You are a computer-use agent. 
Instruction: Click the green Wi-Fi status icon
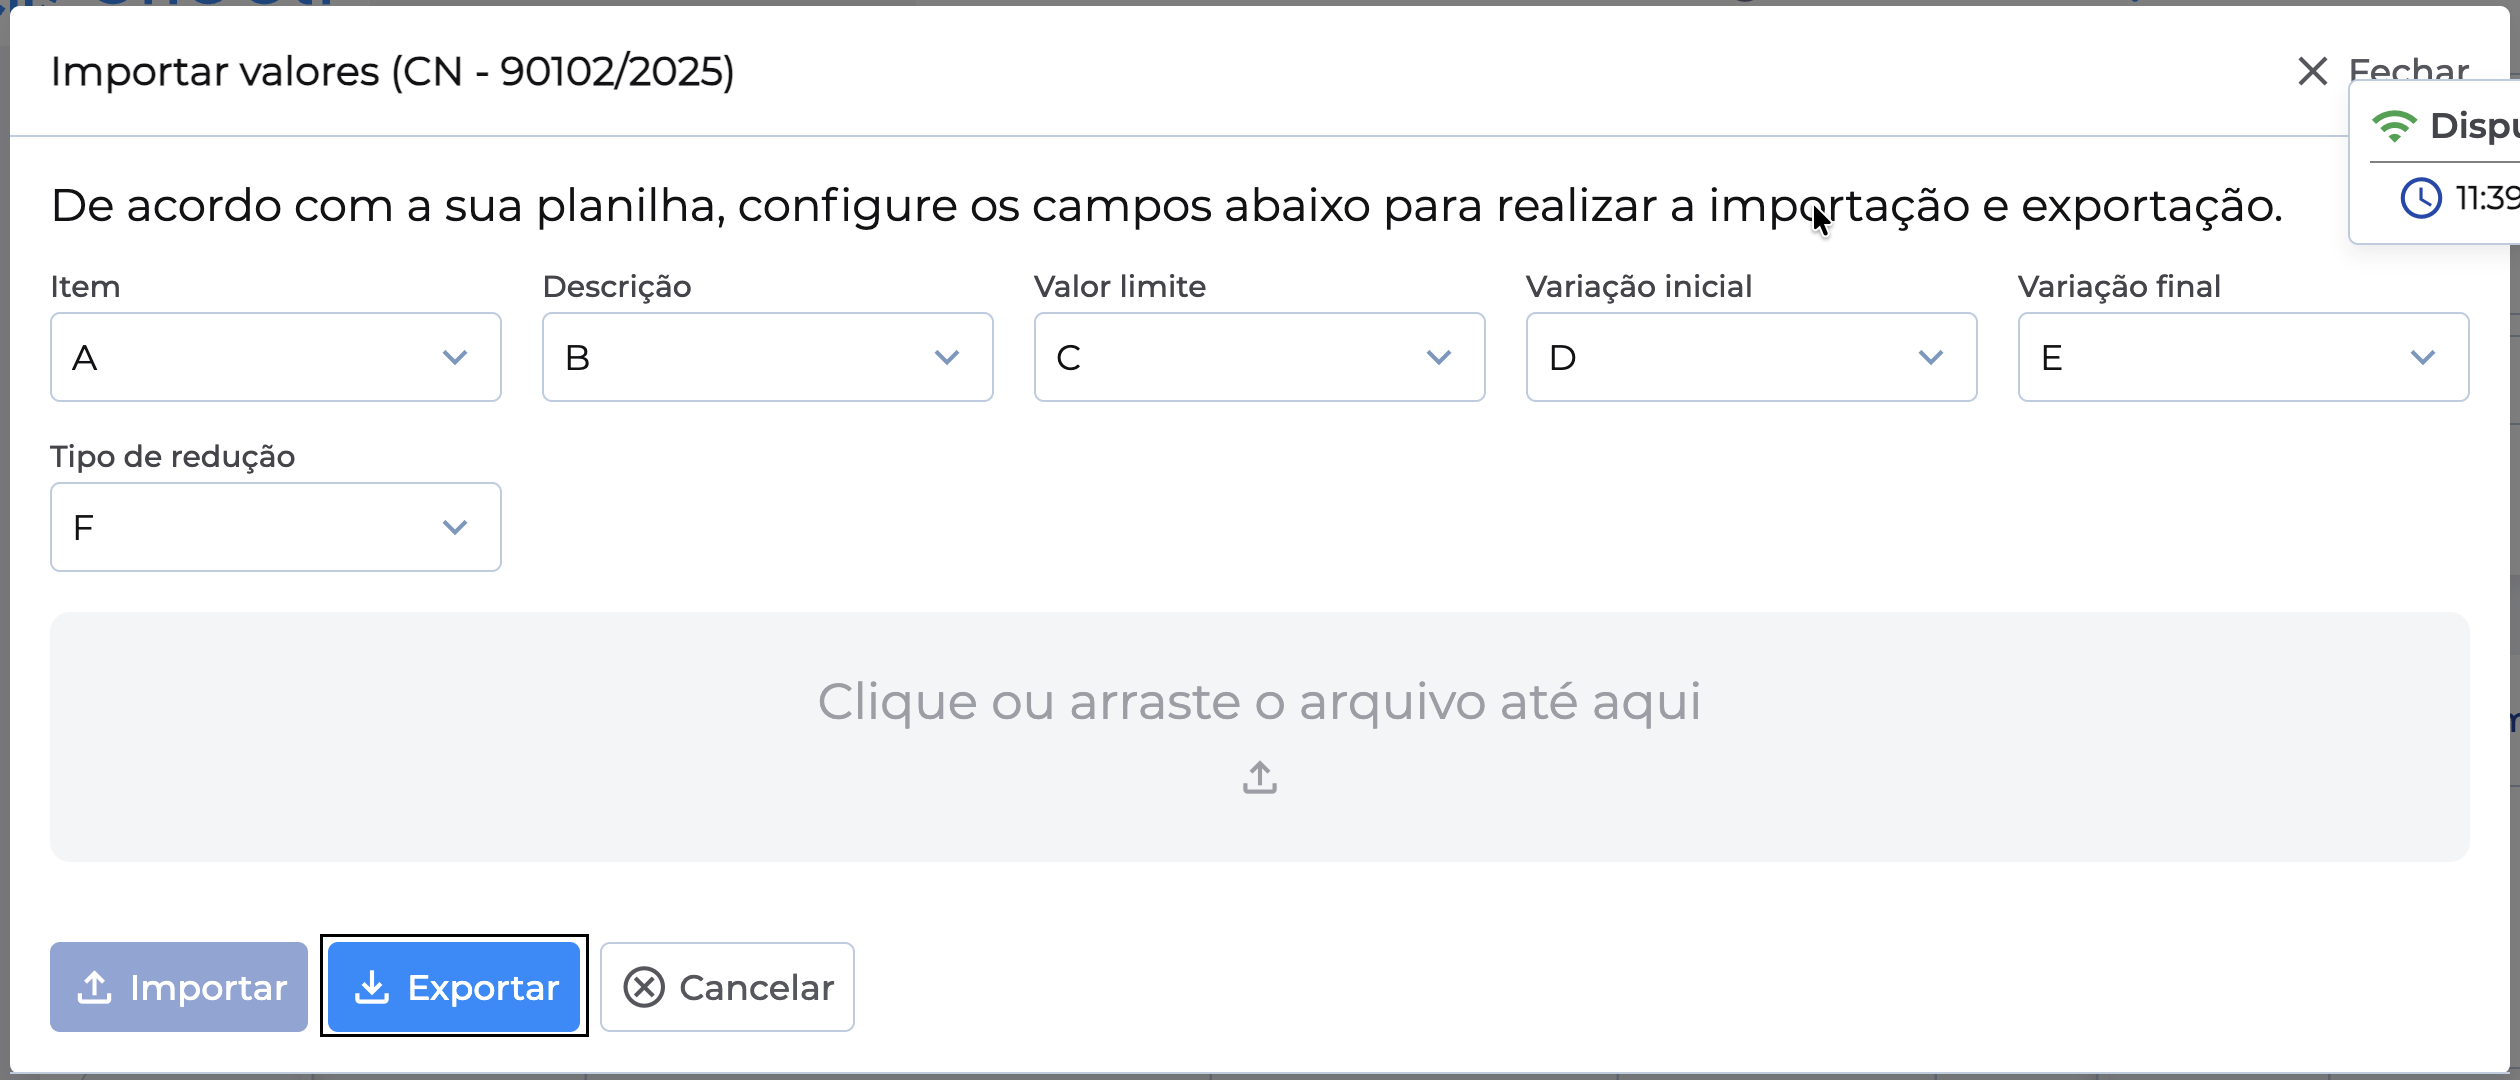point(2394,126)
